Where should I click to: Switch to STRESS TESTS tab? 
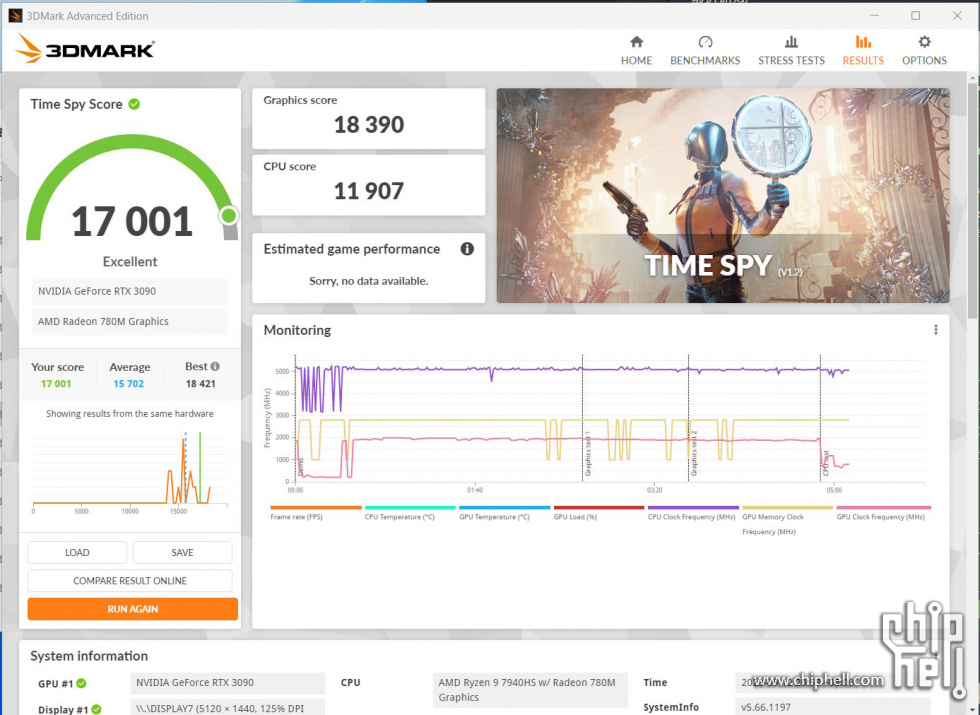coord(791,51)
